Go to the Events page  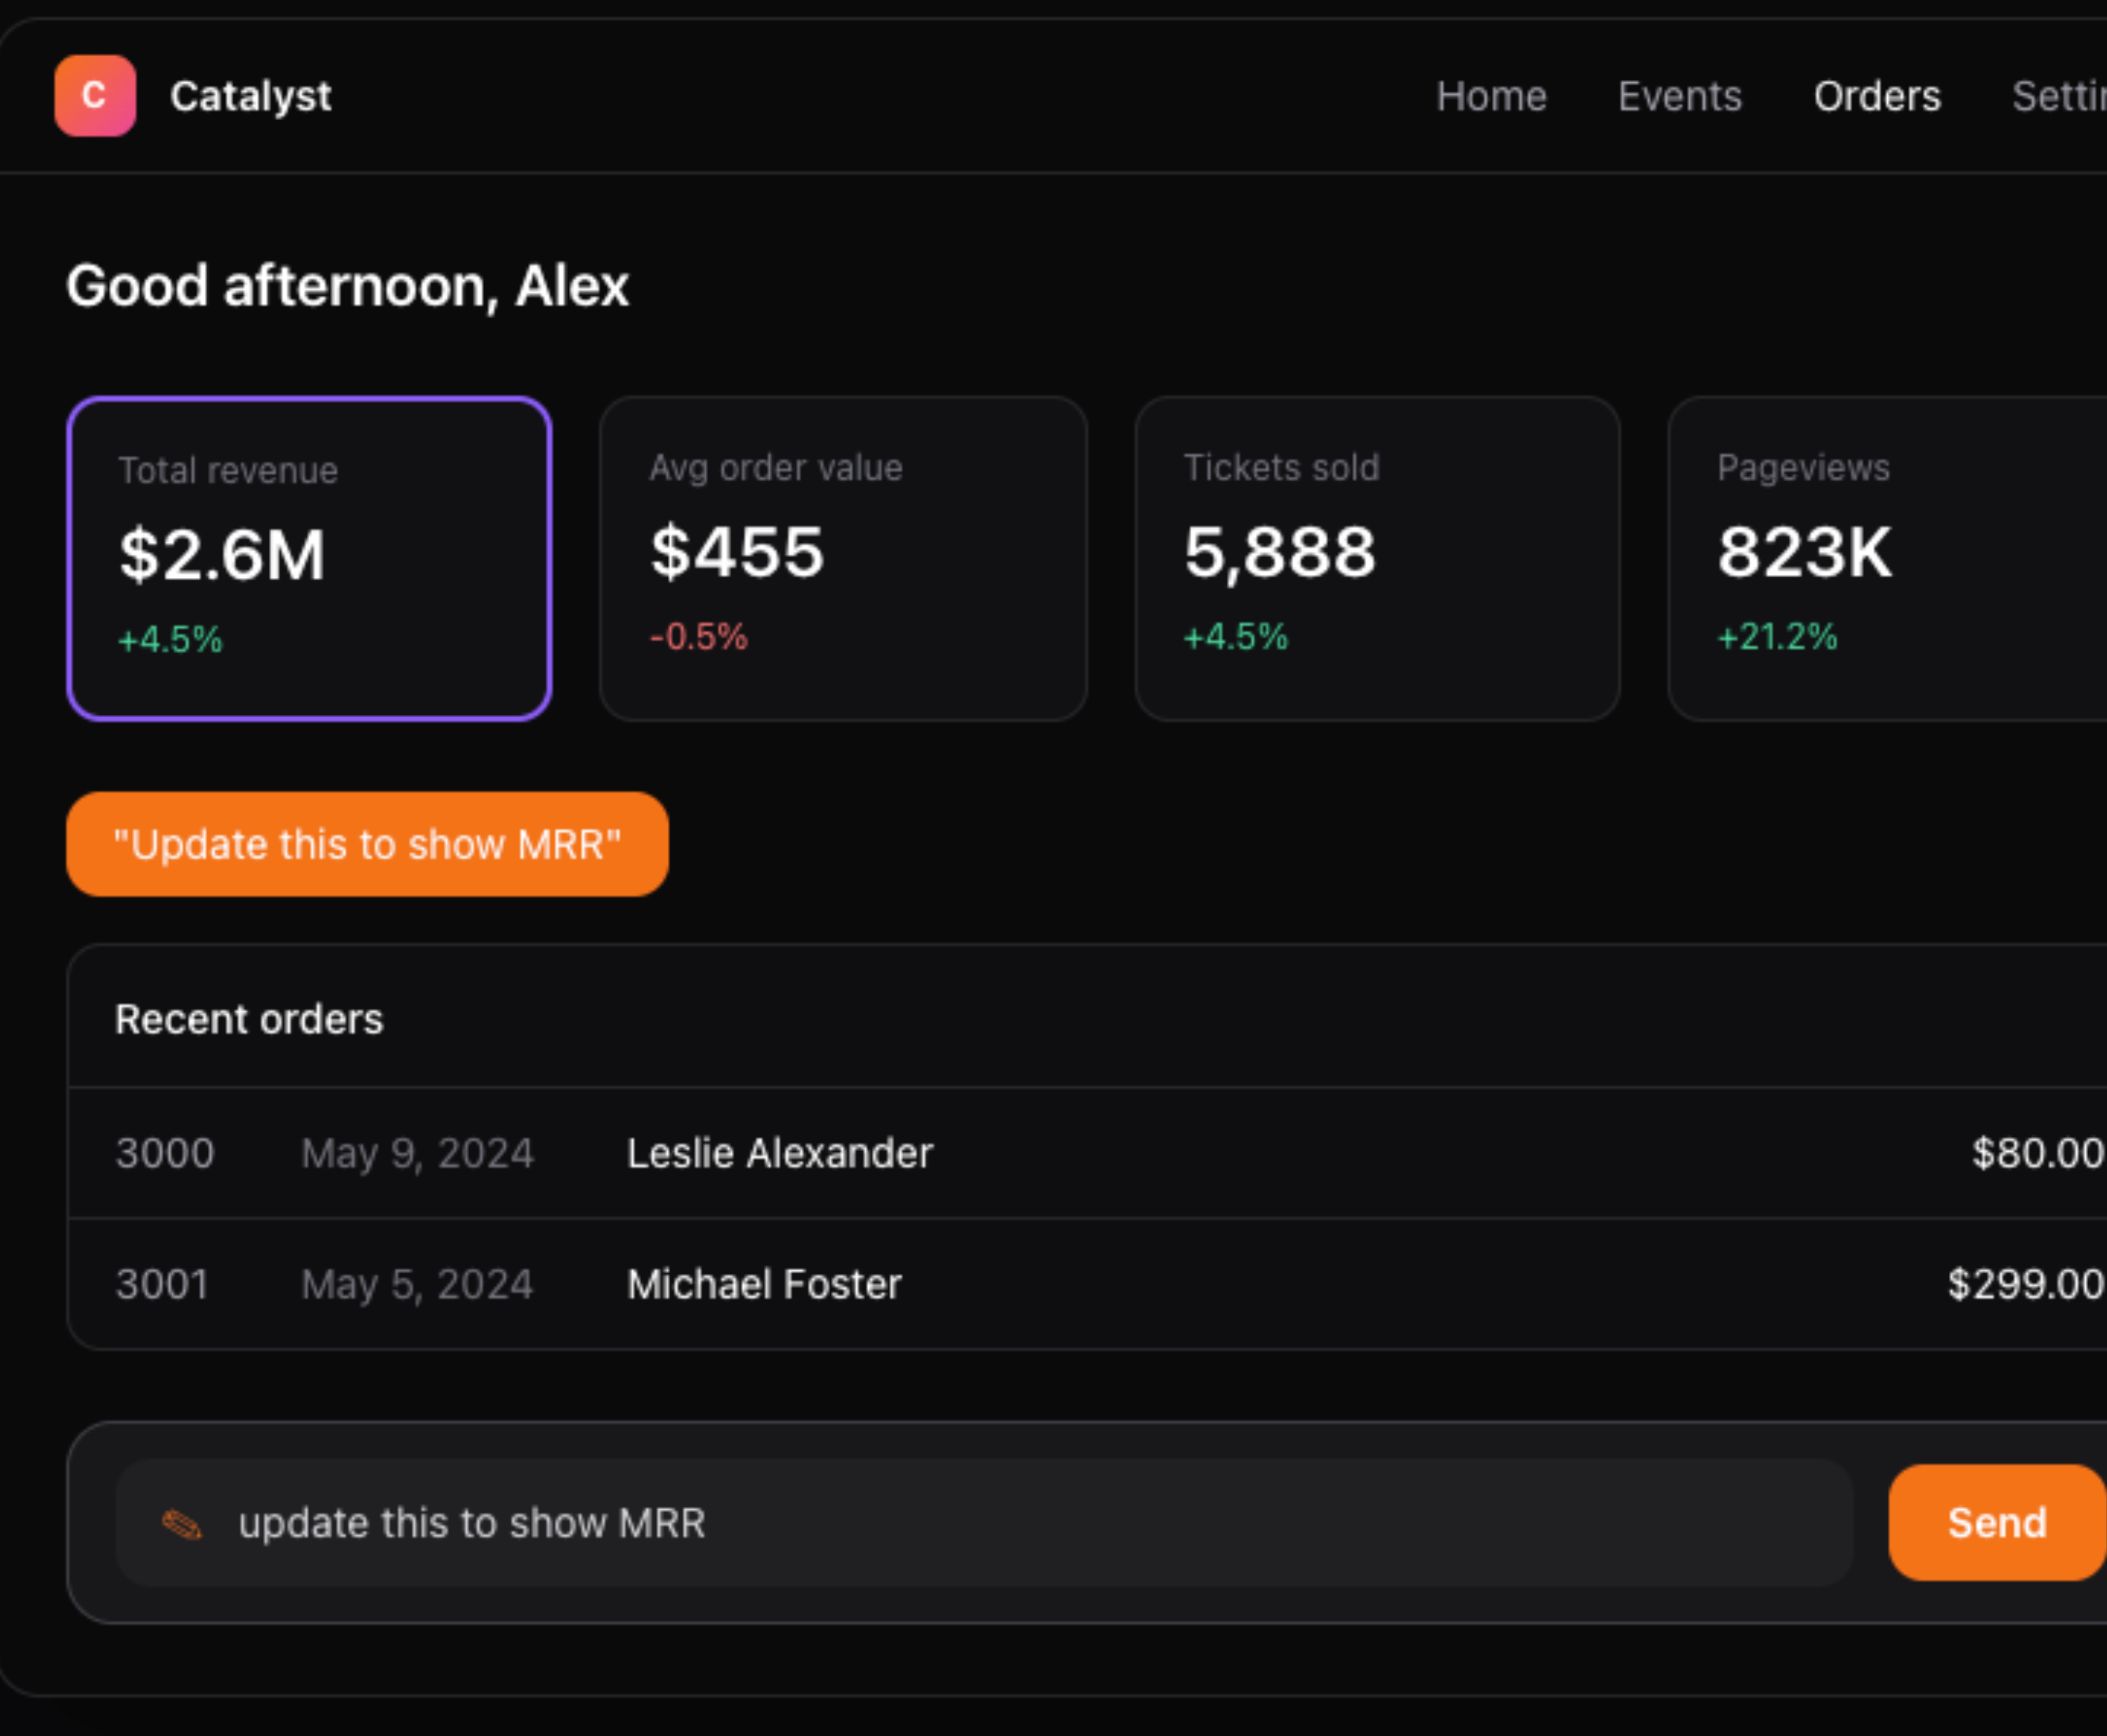pyautogui.click(x=1679, y=97)
